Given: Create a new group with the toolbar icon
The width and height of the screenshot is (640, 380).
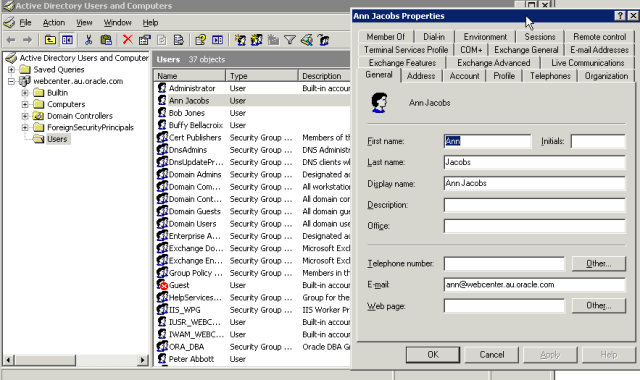Looking at the screenshot, I should coord(256,40).
